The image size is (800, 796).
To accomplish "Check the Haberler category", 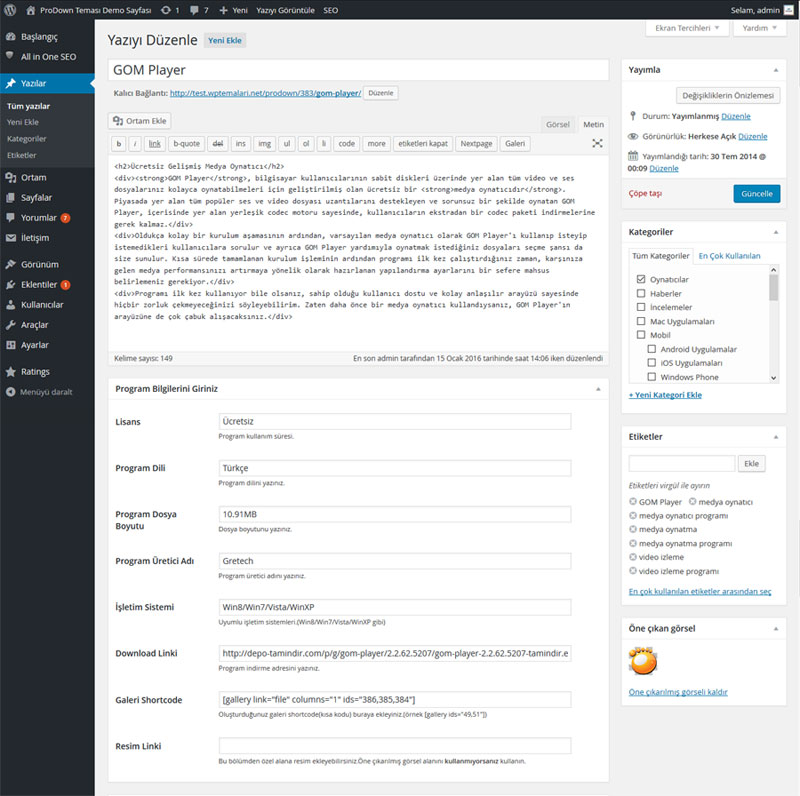I will (641, 293).
